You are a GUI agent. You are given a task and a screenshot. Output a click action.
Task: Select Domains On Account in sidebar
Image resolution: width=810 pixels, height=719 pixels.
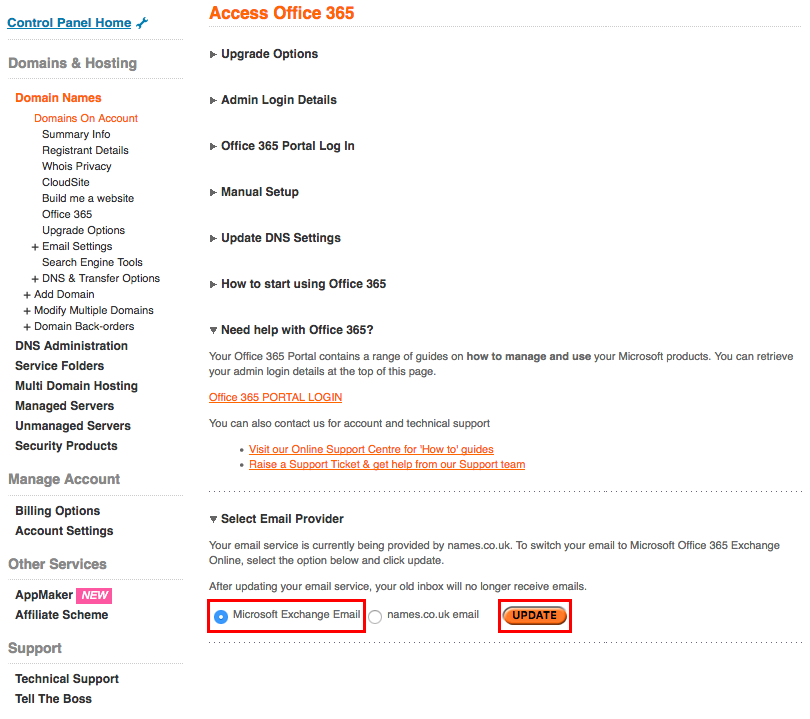click(x=86, y=118)
